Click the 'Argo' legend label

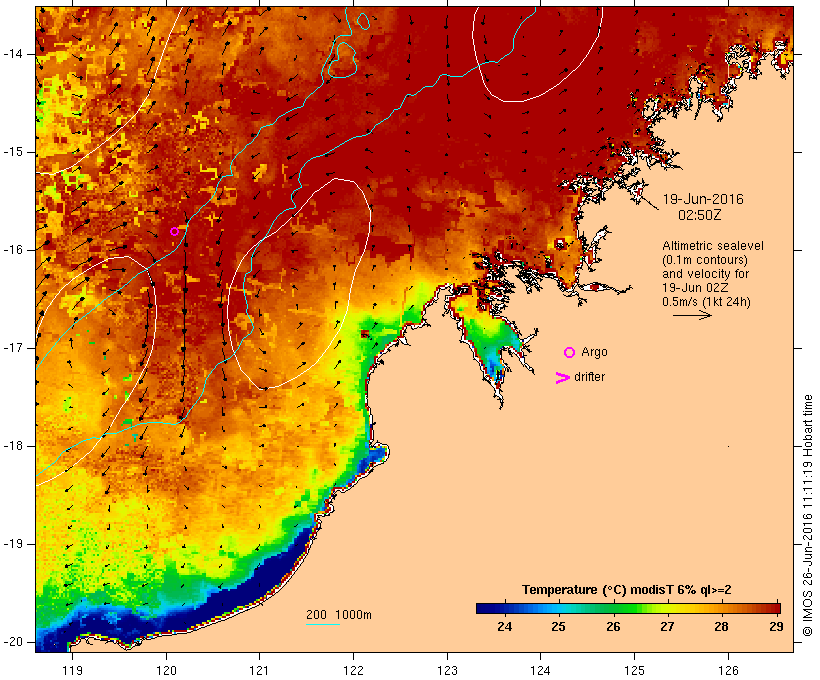(595, 353)
